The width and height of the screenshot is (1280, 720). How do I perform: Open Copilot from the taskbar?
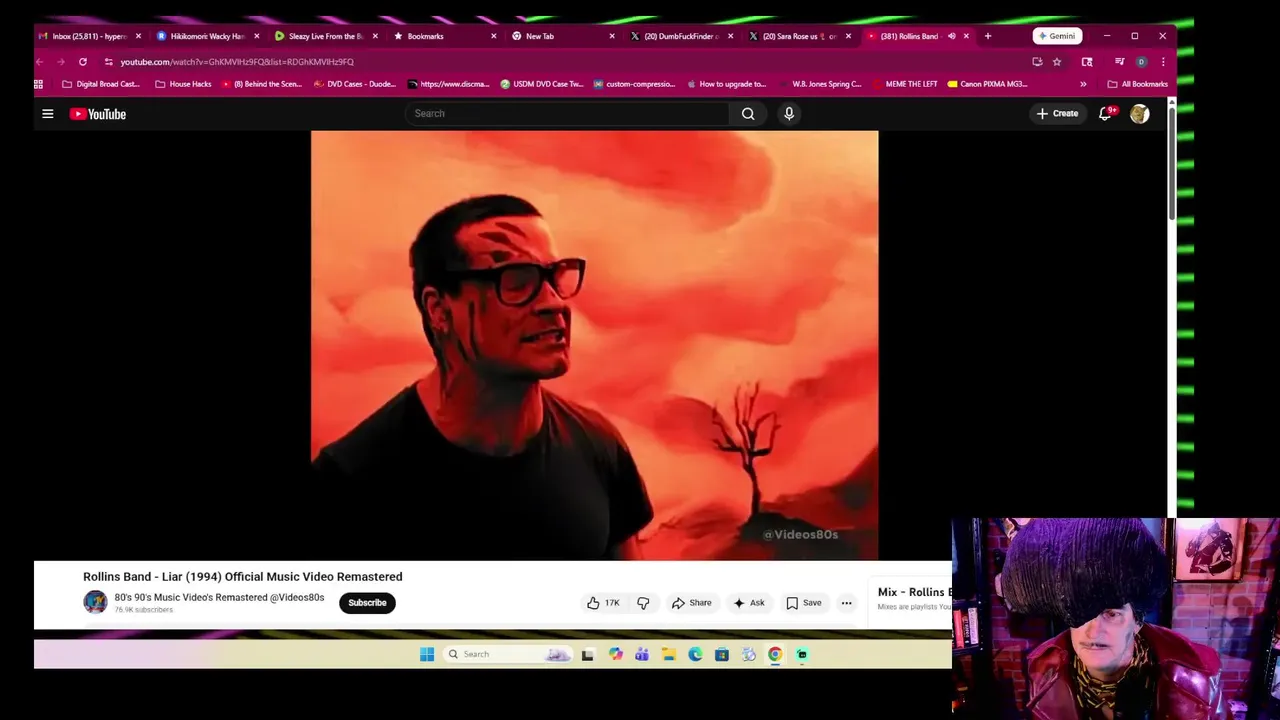(x=615, y=654)
